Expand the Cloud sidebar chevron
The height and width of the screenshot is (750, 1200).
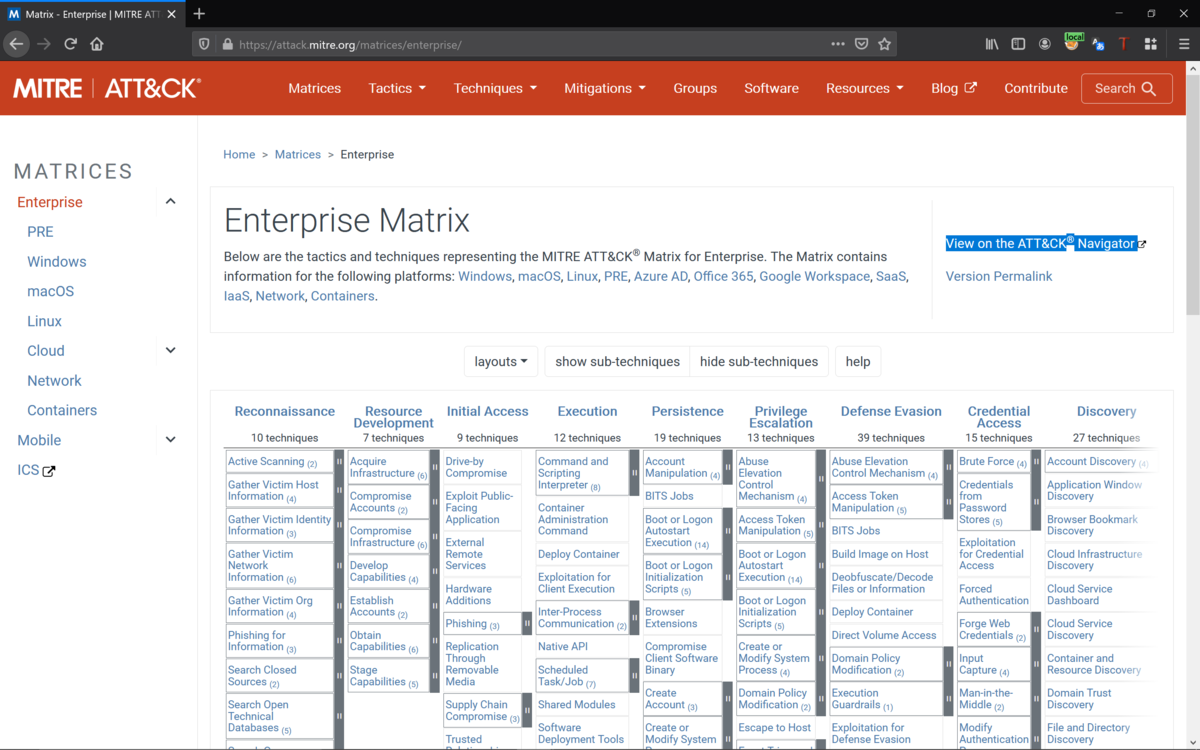pyautogui.click(x=170, y=351)
